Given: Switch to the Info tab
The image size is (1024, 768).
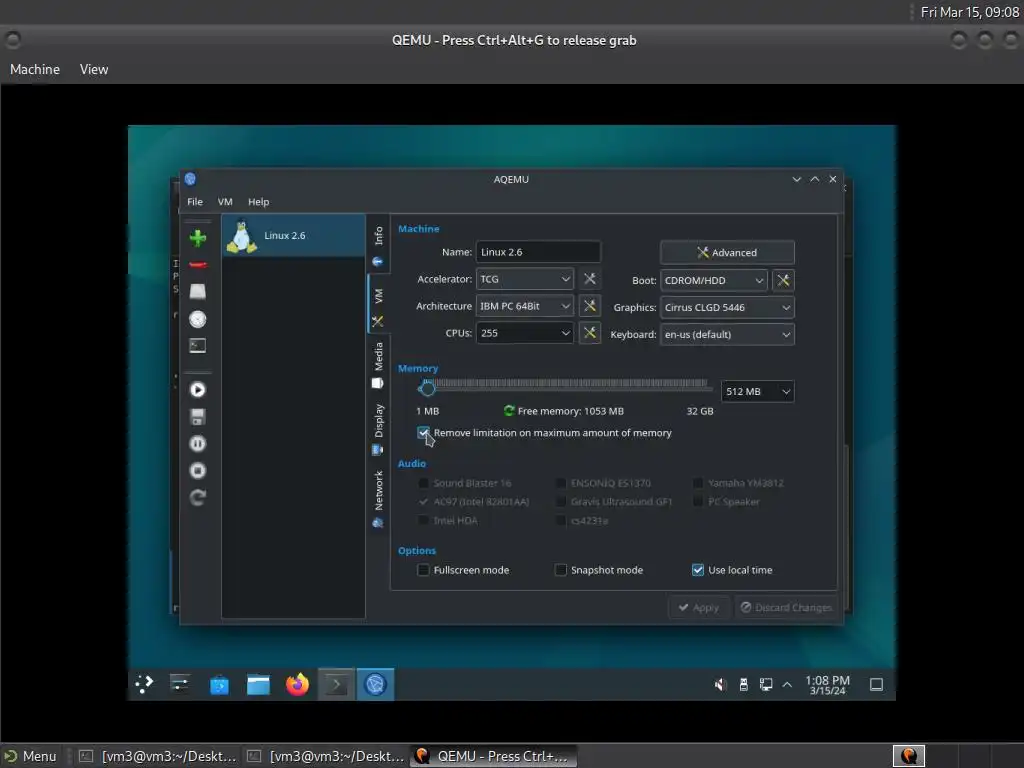Looking at the screenshot, I should [378, 244].
